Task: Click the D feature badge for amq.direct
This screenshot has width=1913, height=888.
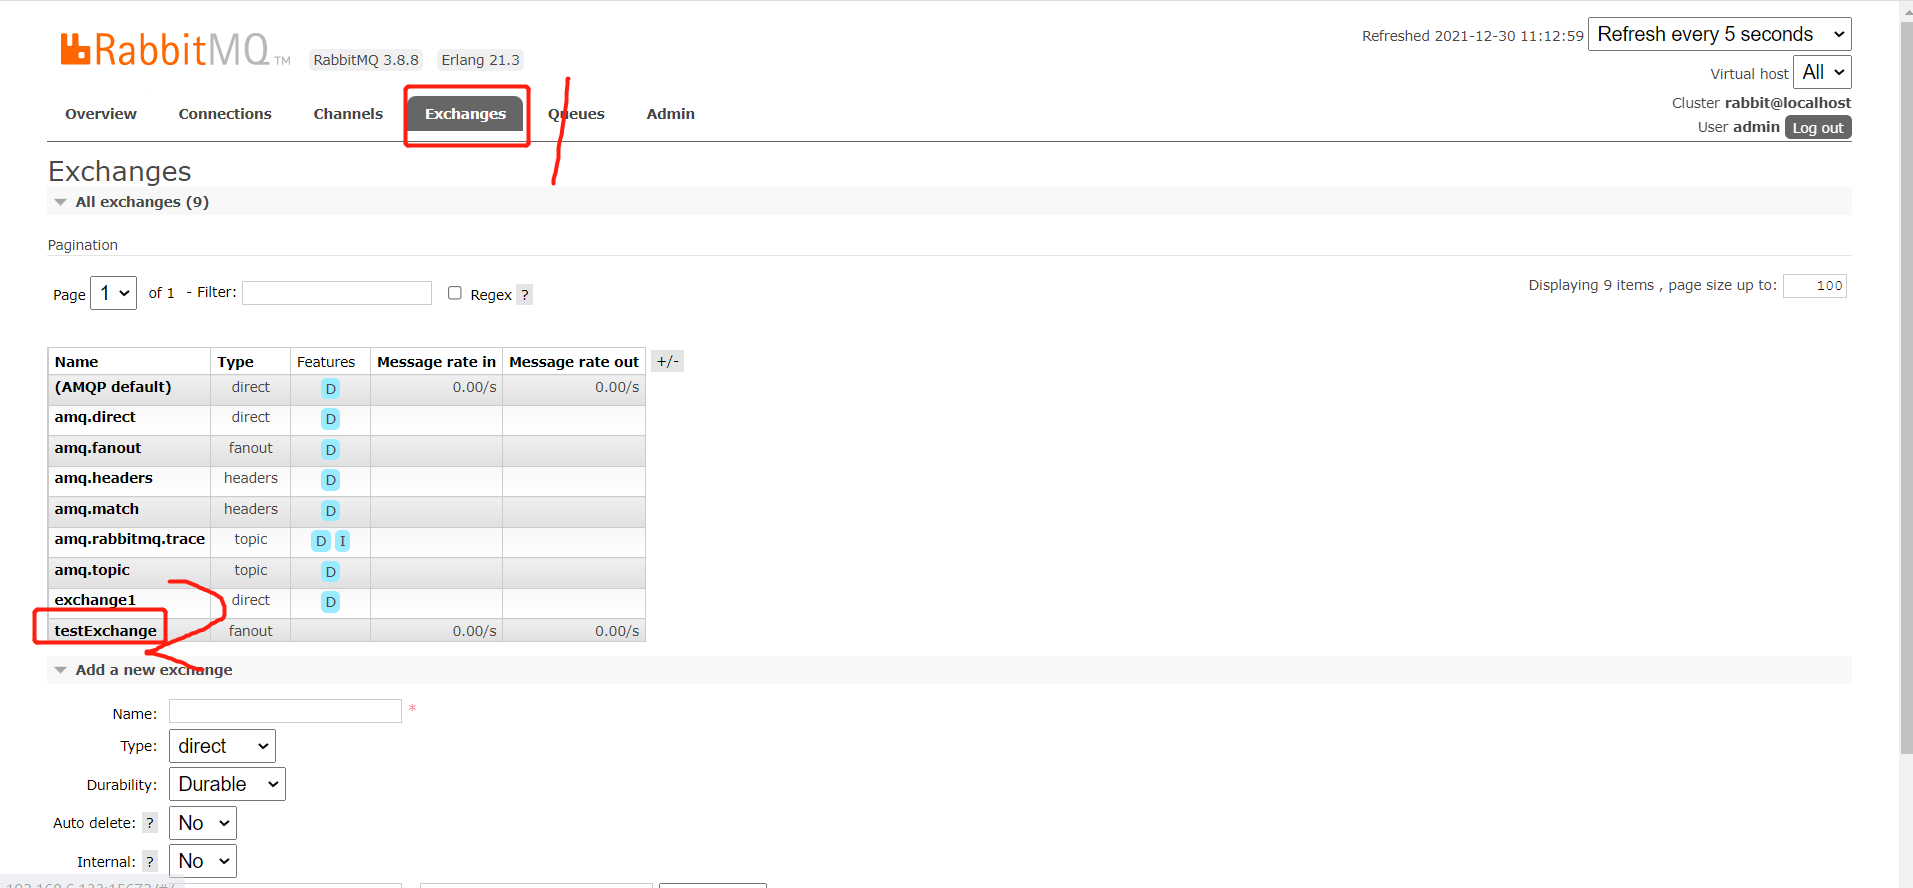Action: coord(331,419)
